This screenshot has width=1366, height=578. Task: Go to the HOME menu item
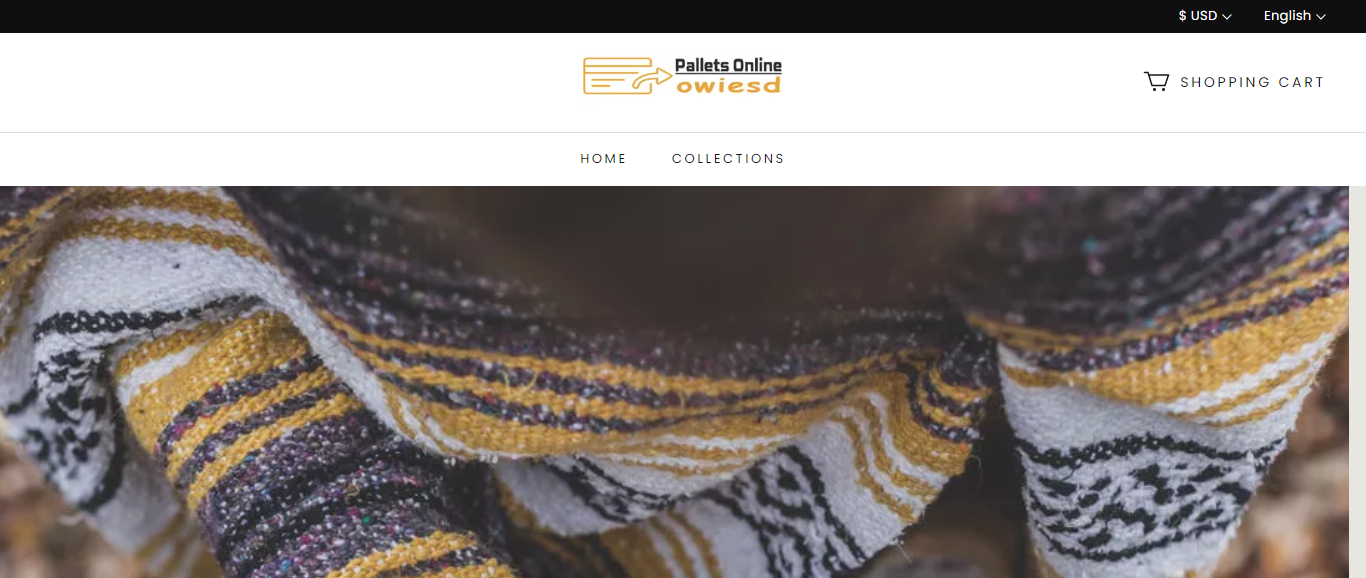tap(603, 159)
